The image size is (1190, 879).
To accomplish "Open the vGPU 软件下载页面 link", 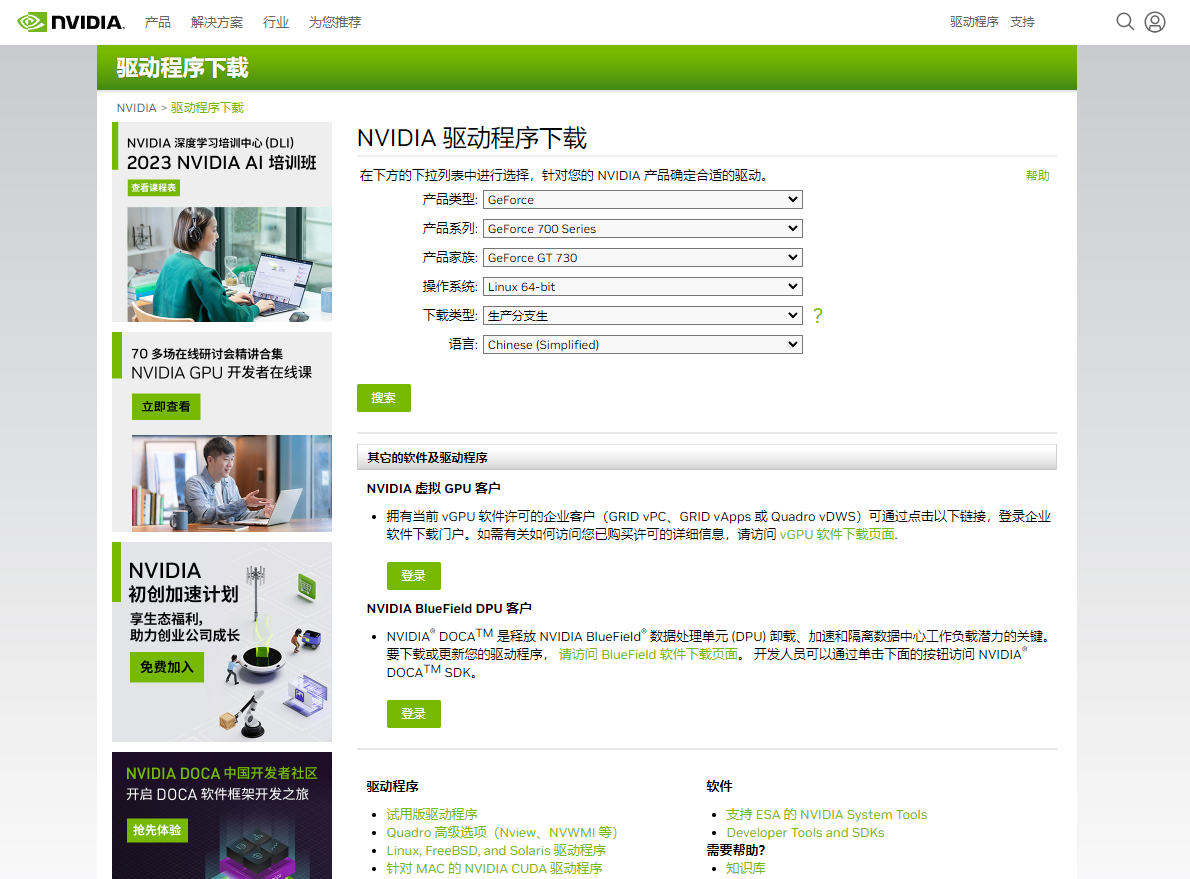I will [x=837, y=534].
